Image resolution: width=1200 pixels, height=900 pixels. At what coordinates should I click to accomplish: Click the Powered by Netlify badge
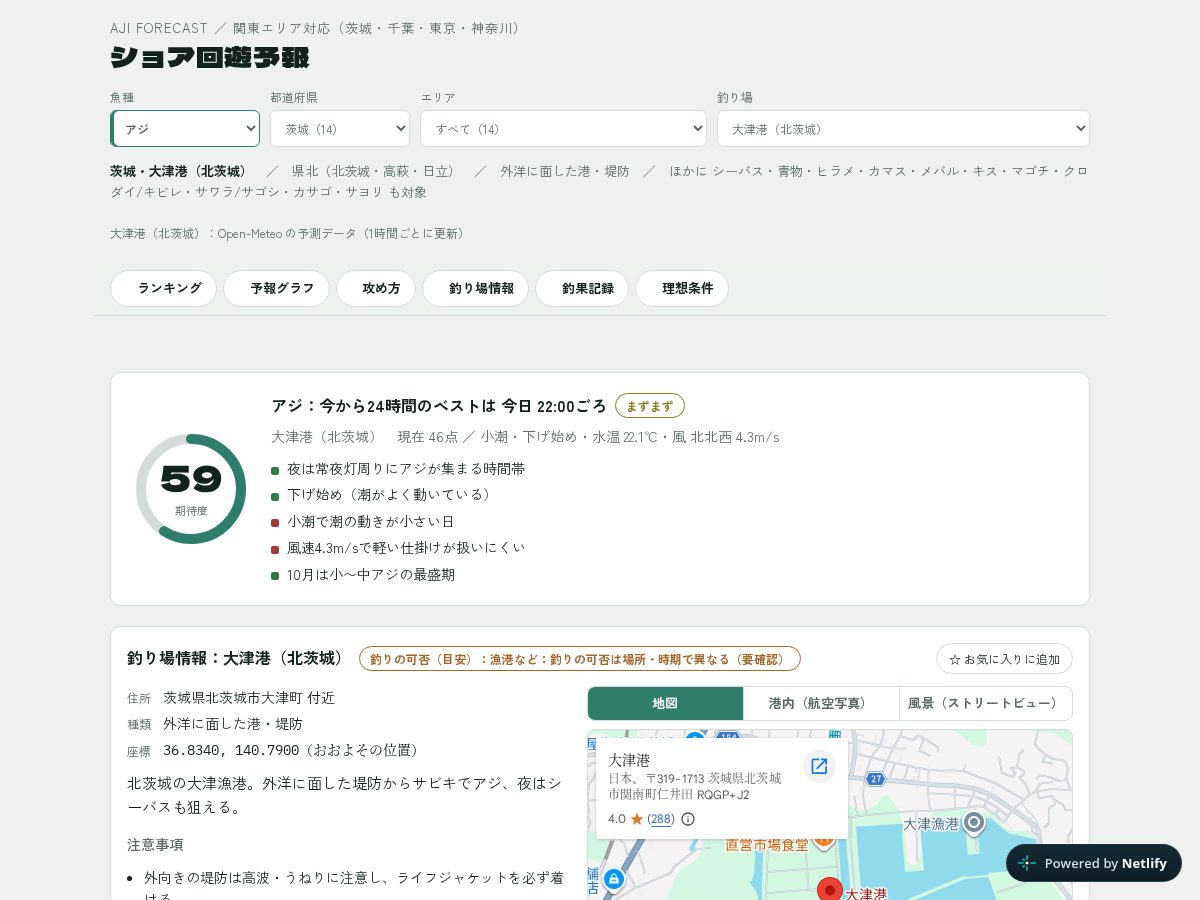(1094, 863)
